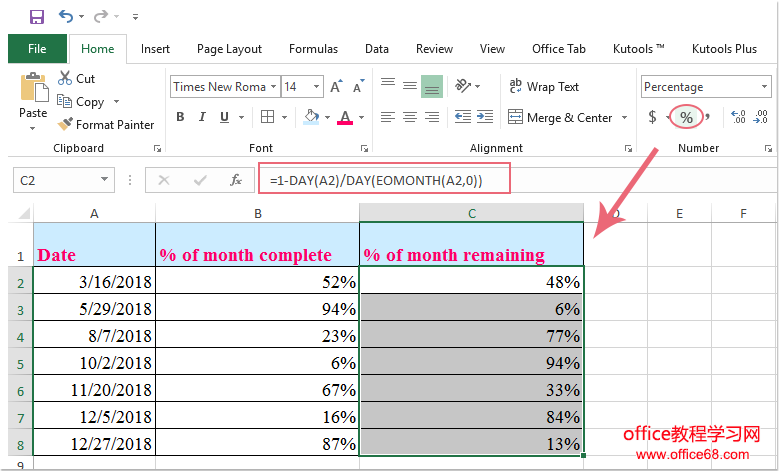The image size is (779, 471).
Task: Select Center horizontal alignment icon
Action: pyautogui.click(x=410, y=117)
